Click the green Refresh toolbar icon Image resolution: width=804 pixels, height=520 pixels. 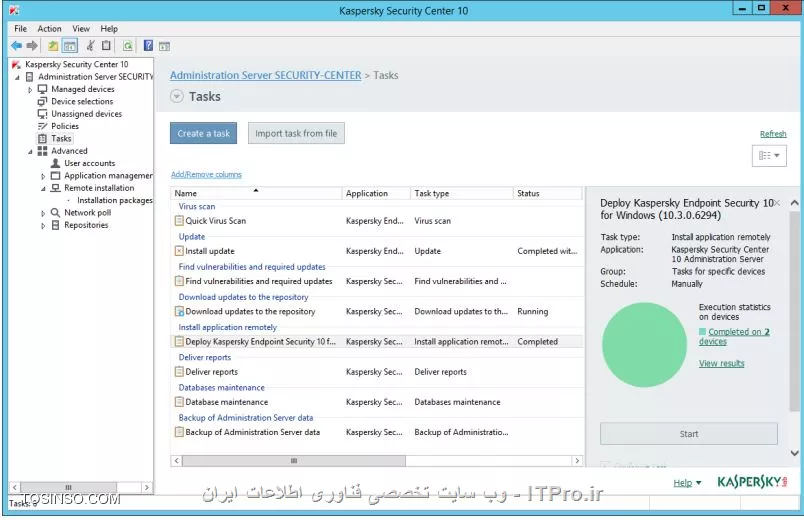(x=128, y=46)
